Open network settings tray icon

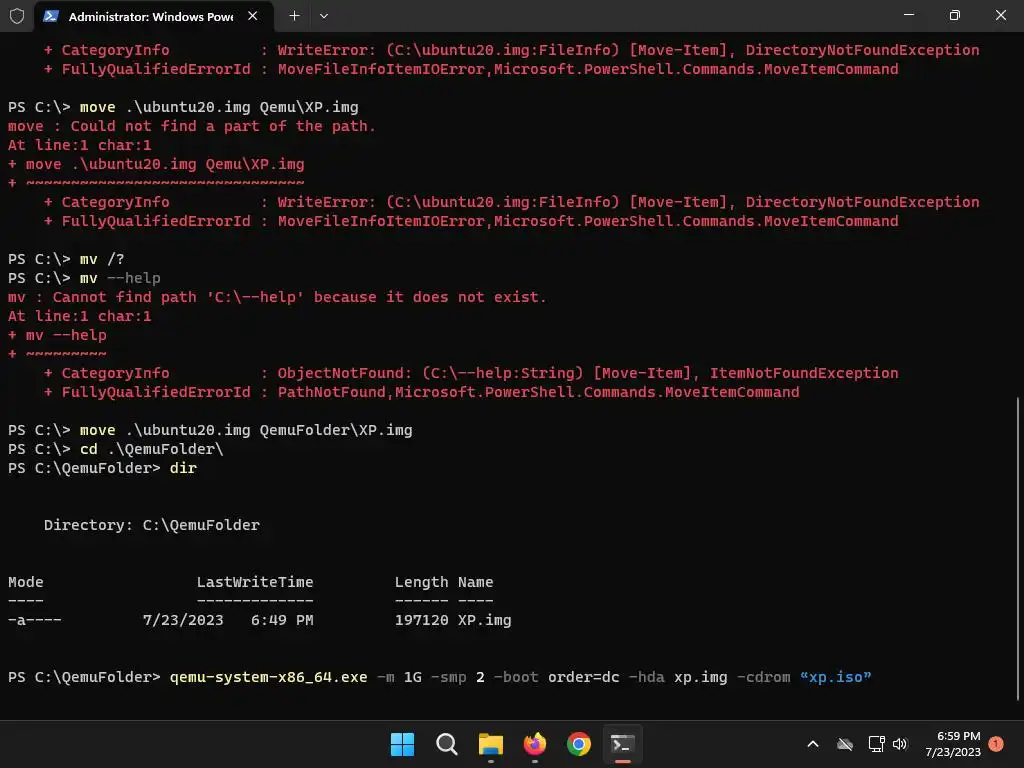[876, 744]
